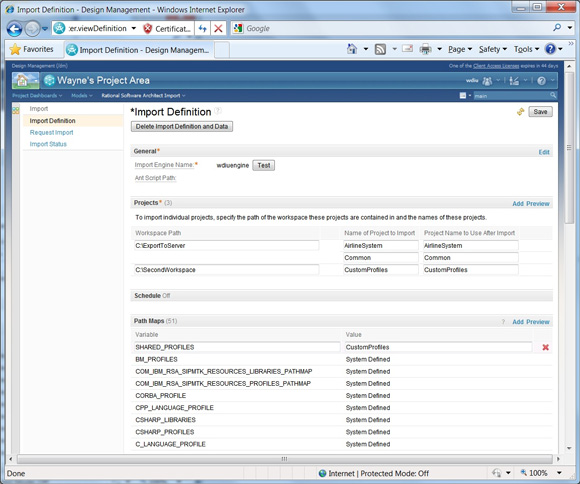Open a new blank tab
Screen dimensions: 580x484
point(222,50)
